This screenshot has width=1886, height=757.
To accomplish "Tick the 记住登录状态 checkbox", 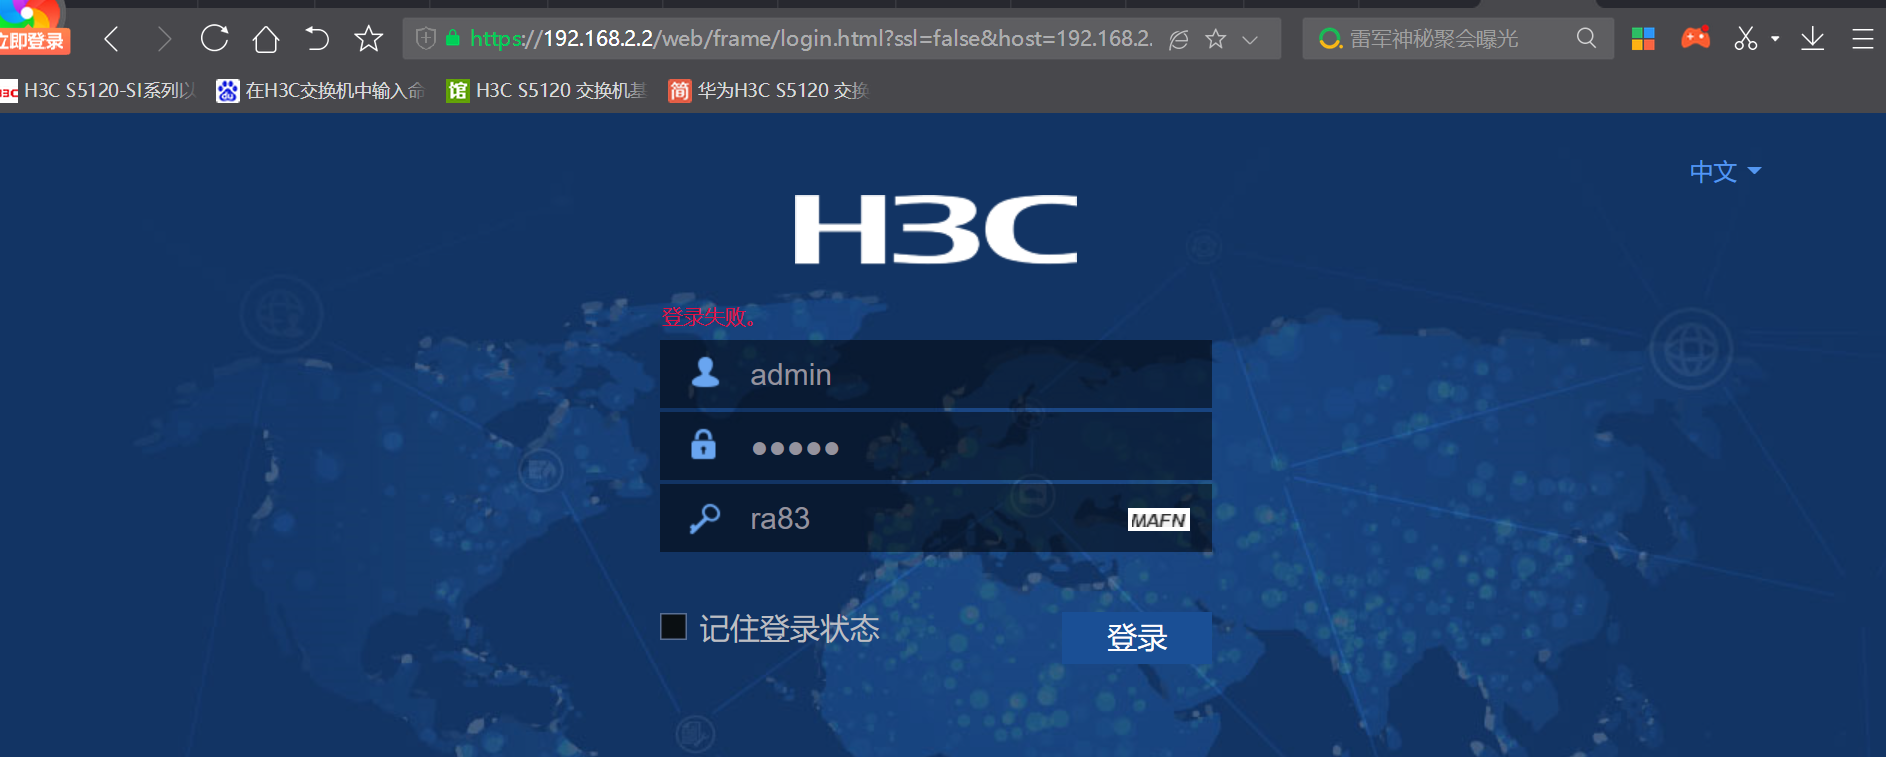I will point(673,627).
